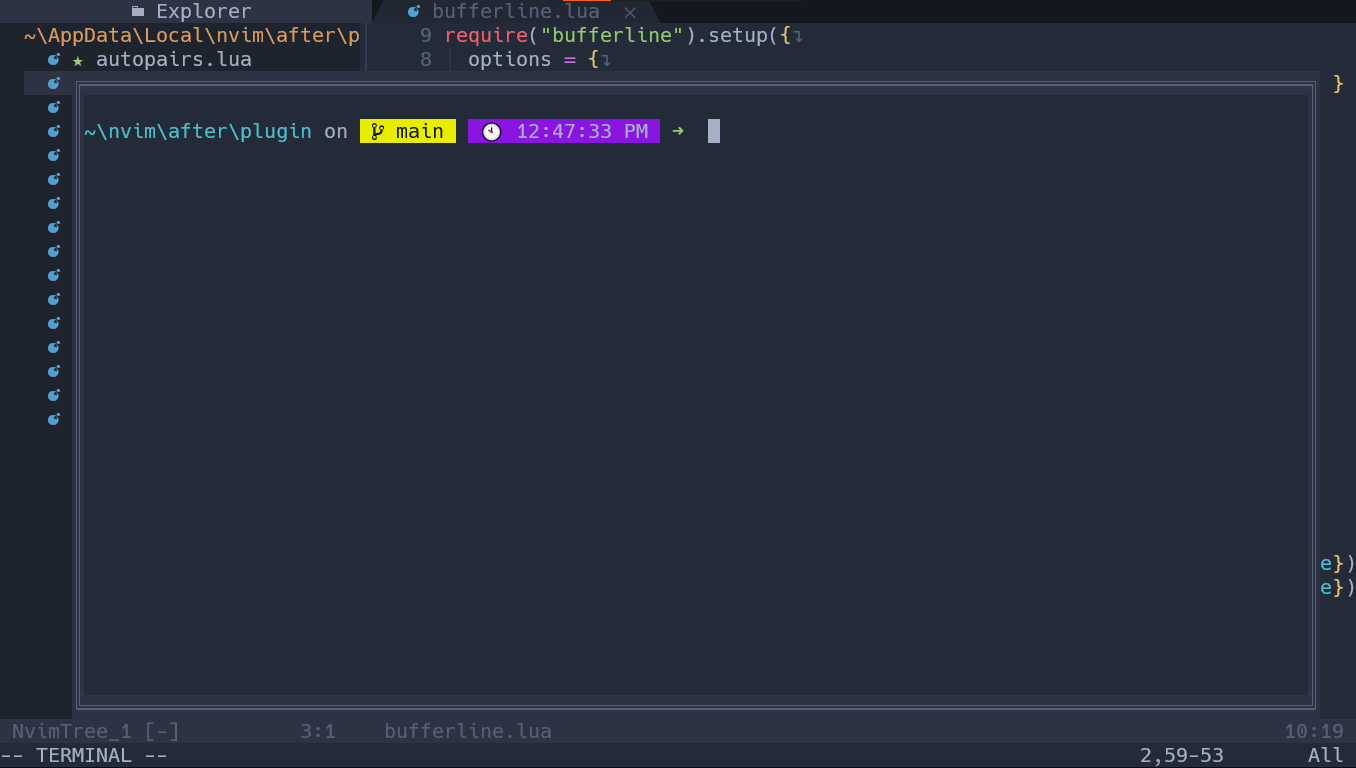Click the Lua file icon beside autopairs.lua
Screen dimensions: 1356x768
pyautogui.click(x=54, y=59)
